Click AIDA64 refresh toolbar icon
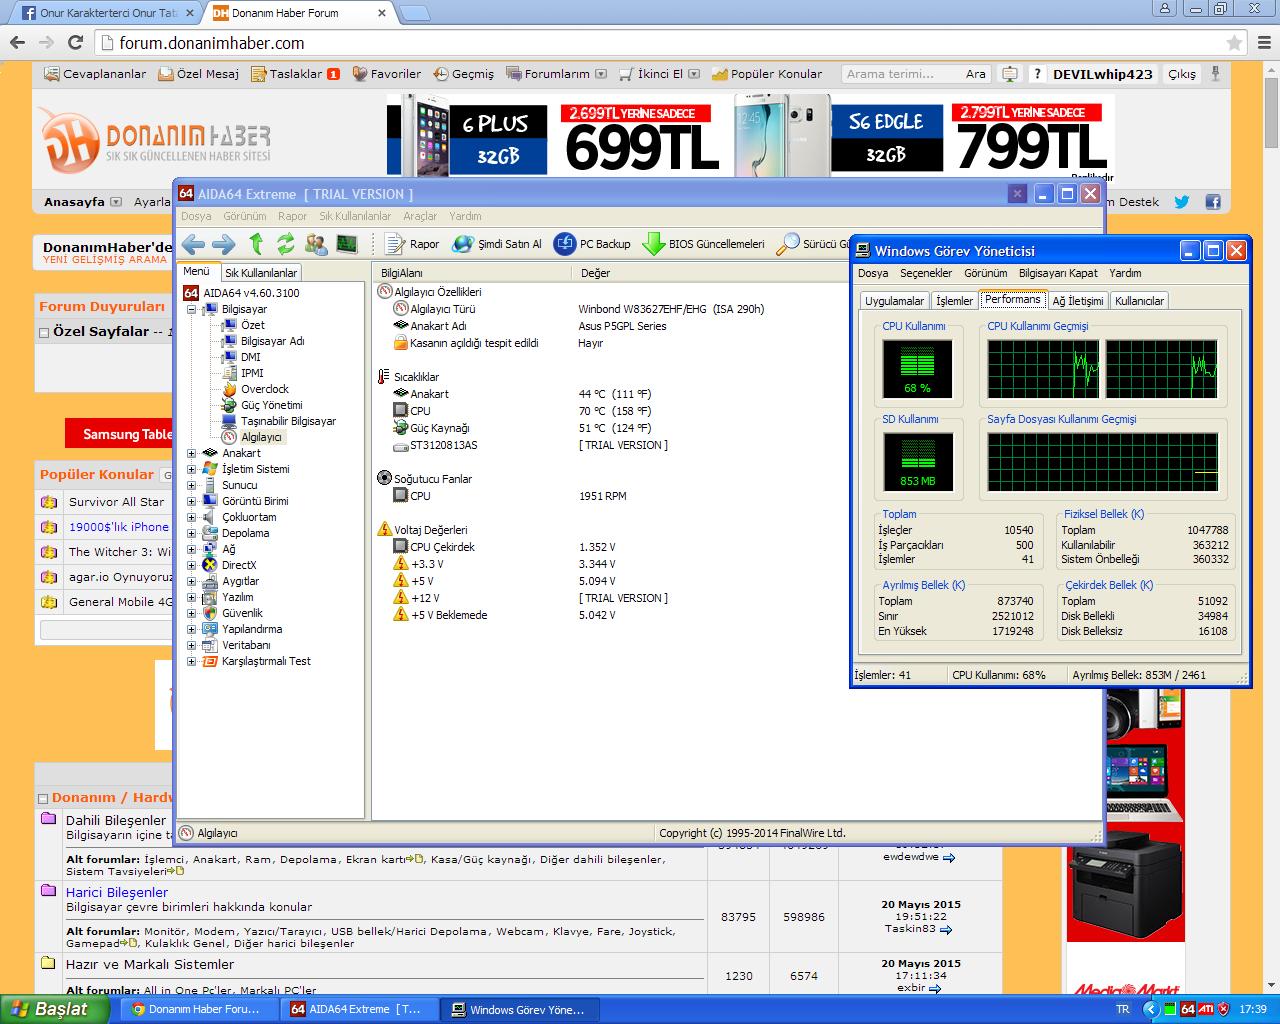 tap(286, 244)
